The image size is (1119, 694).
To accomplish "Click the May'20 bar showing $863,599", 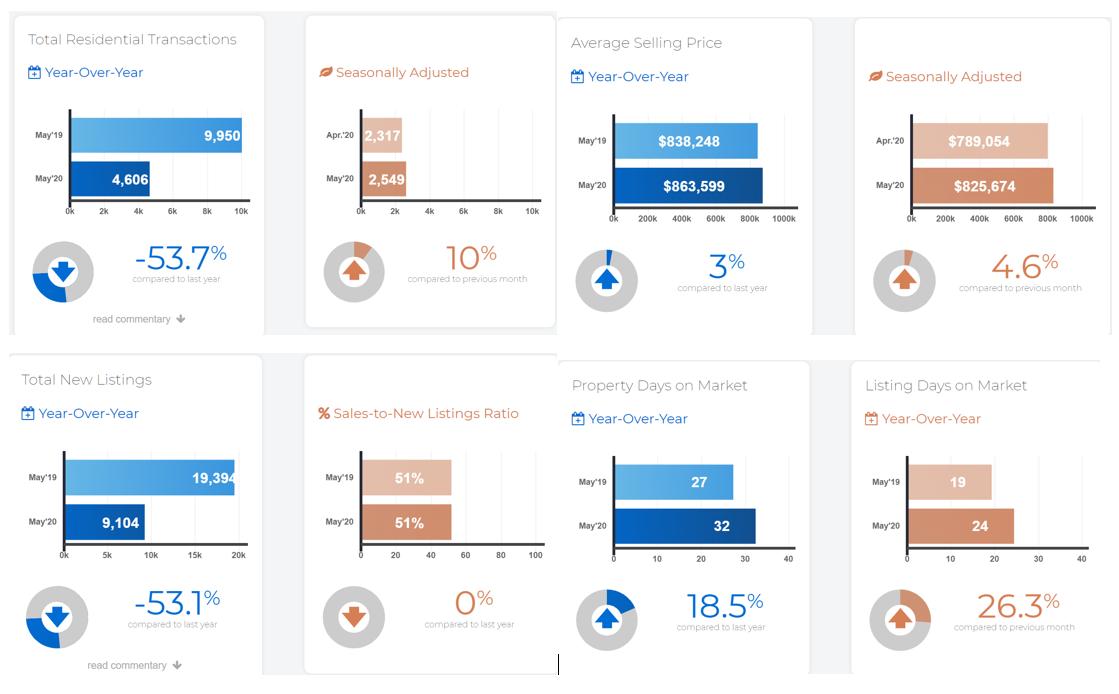I will coord(688,186).
